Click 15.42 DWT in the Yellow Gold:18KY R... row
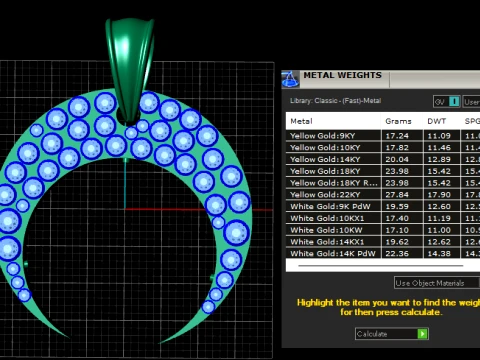480x360 pixels. (x=439, y=183)
